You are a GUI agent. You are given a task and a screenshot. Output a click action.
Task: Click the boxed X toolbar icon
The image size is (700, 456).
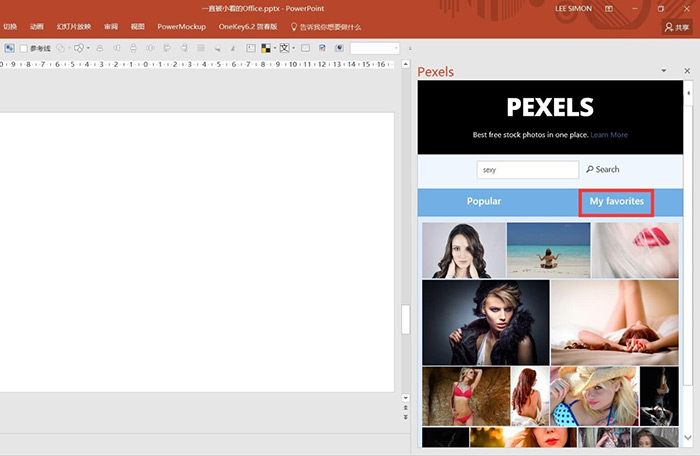[284, 48]
